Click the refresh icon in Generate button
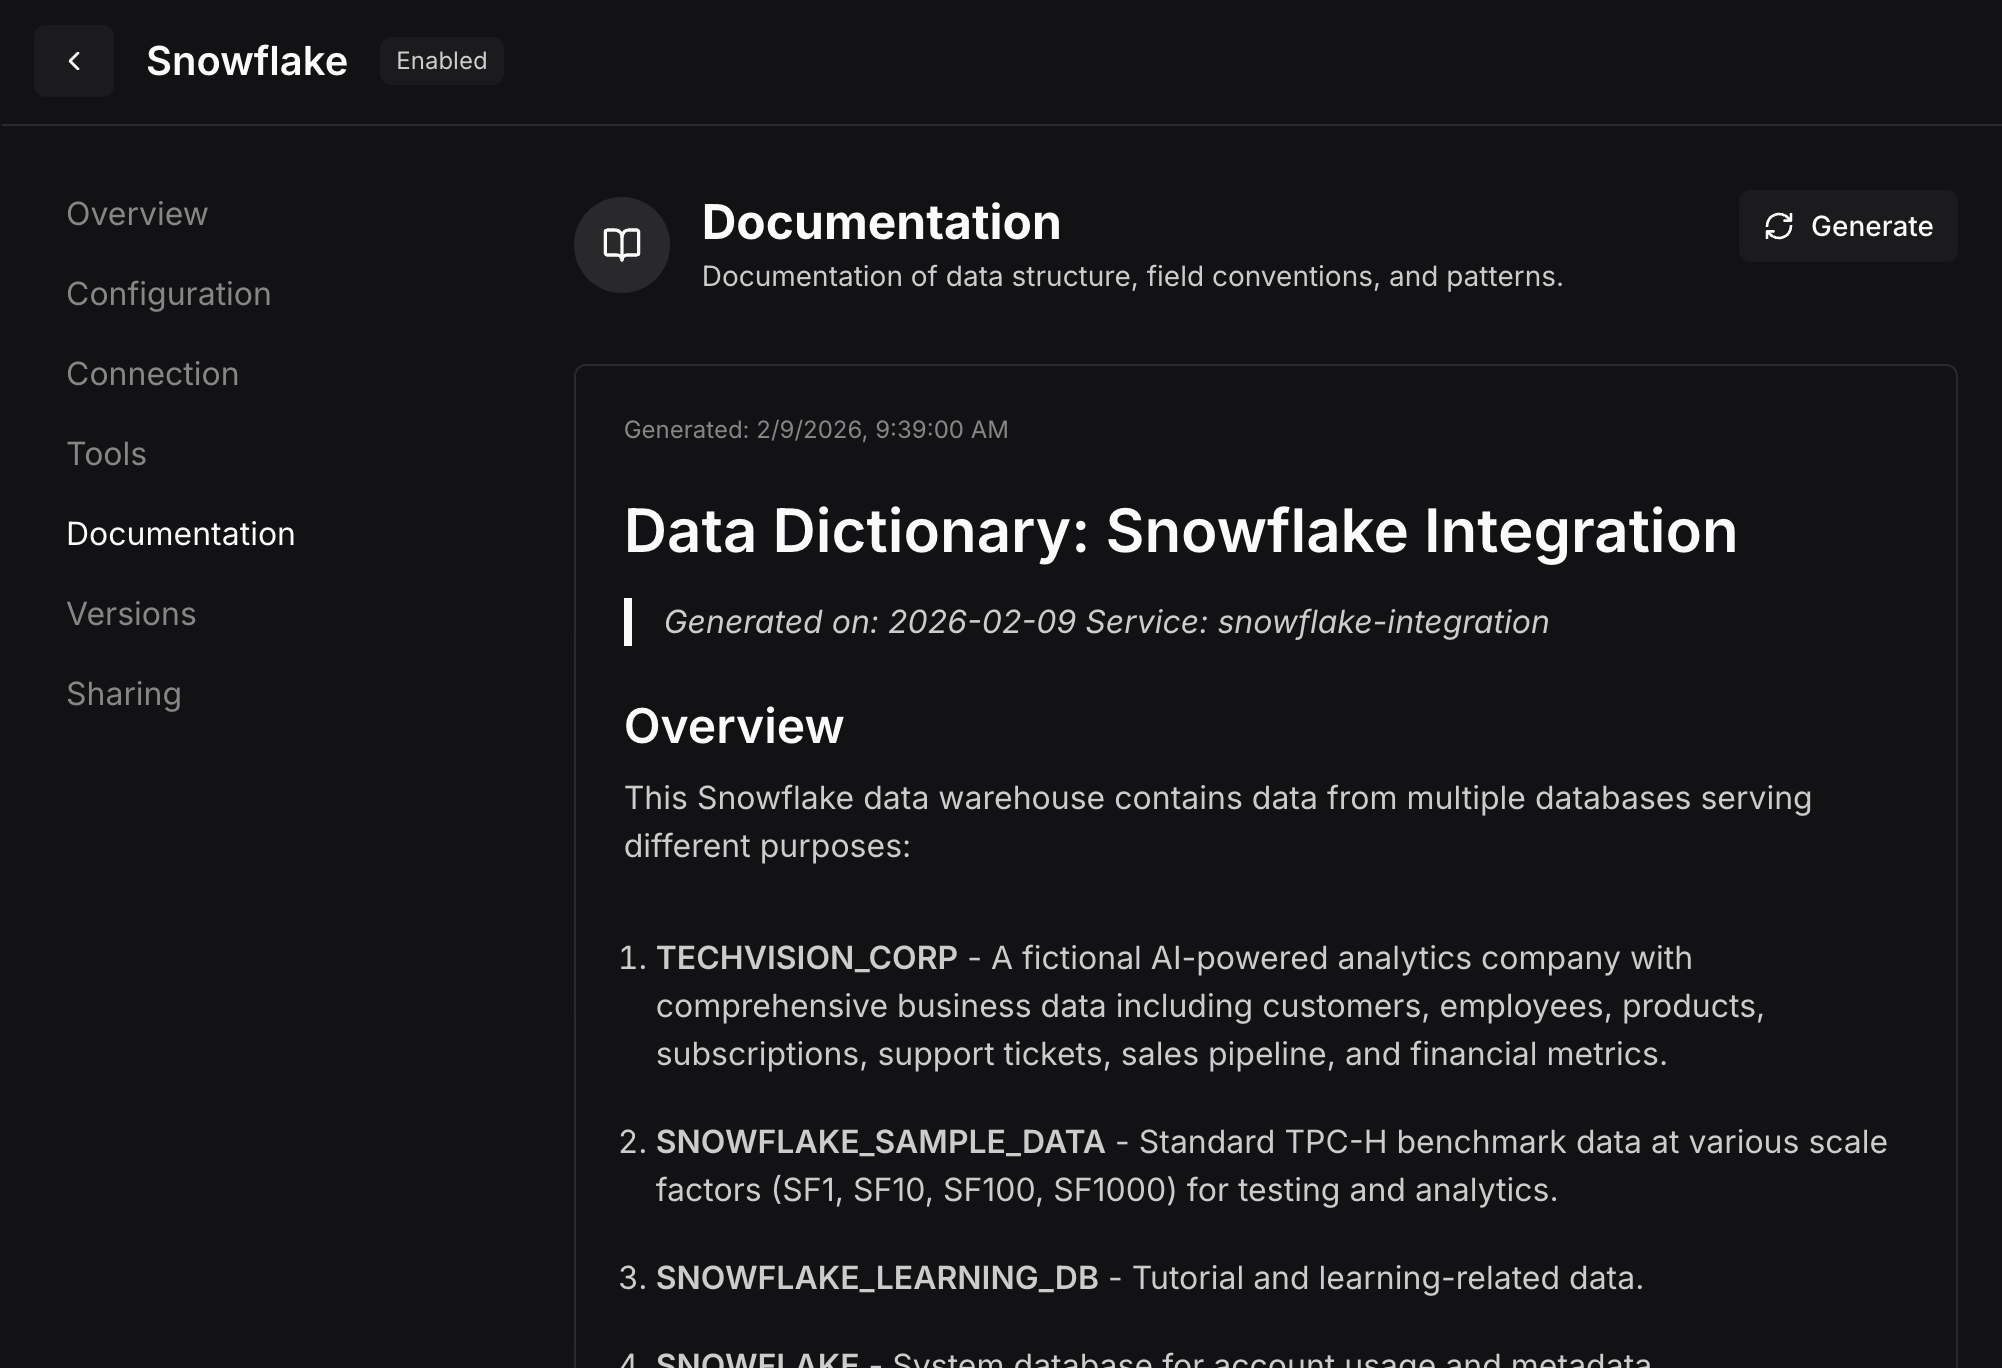The image size is (2002, 1368). (x=1778, y=226)
